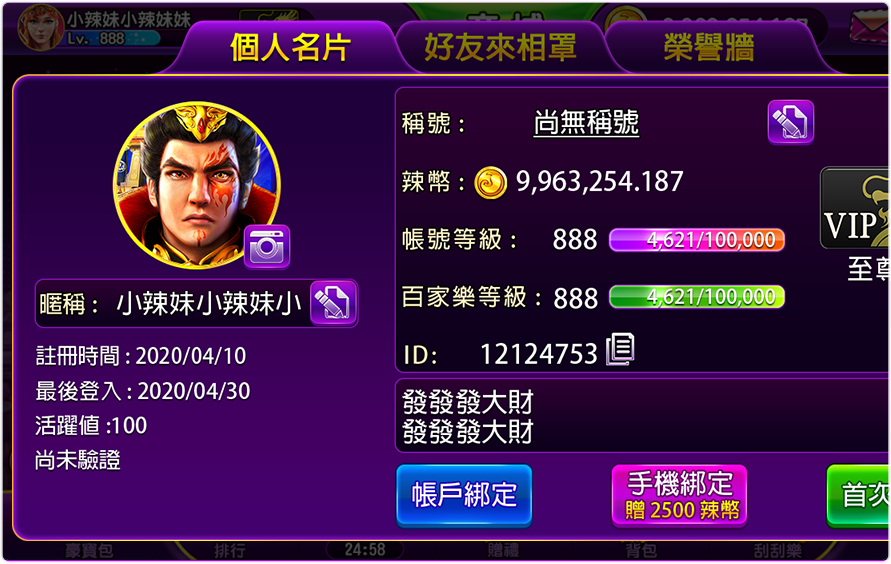
Task: Switch to the 個人名片 tab
Action: point(290,47)
